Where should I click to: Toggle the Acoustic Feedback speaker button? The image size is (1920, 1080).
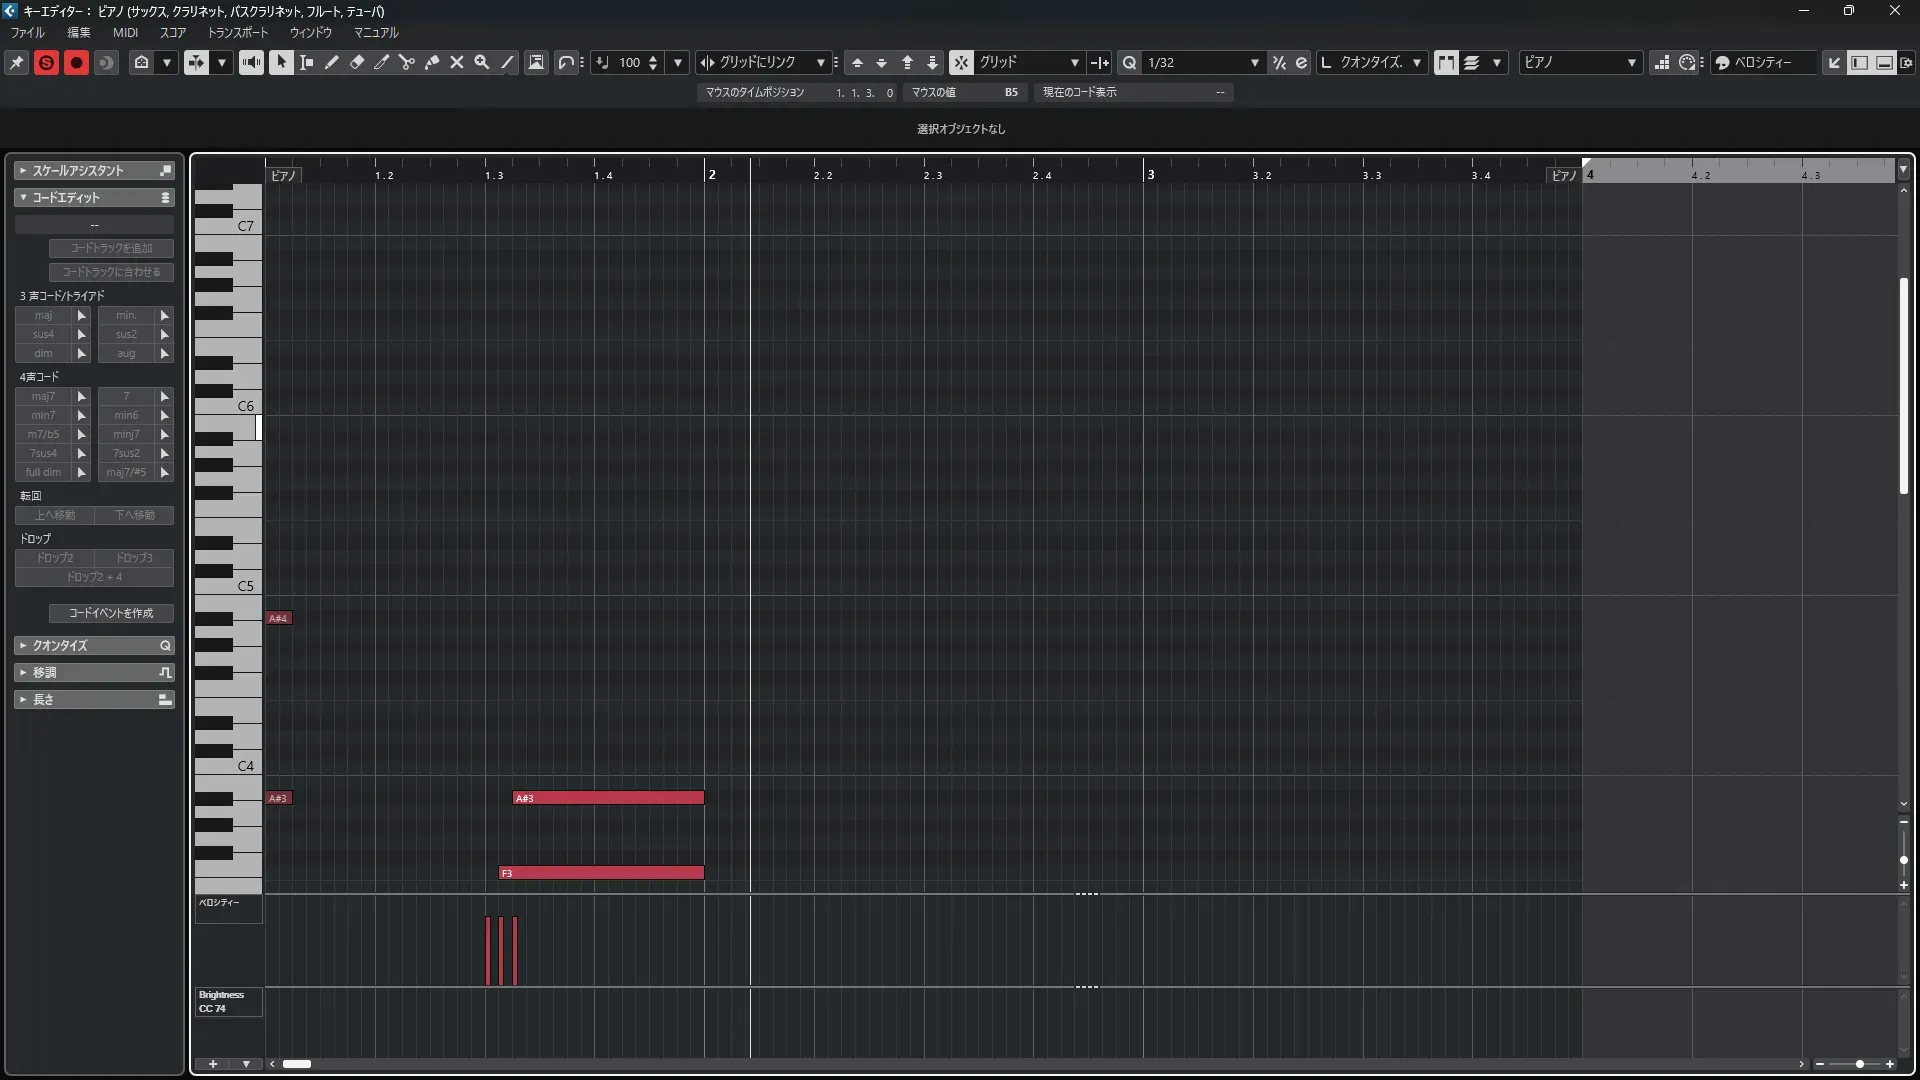251,62
